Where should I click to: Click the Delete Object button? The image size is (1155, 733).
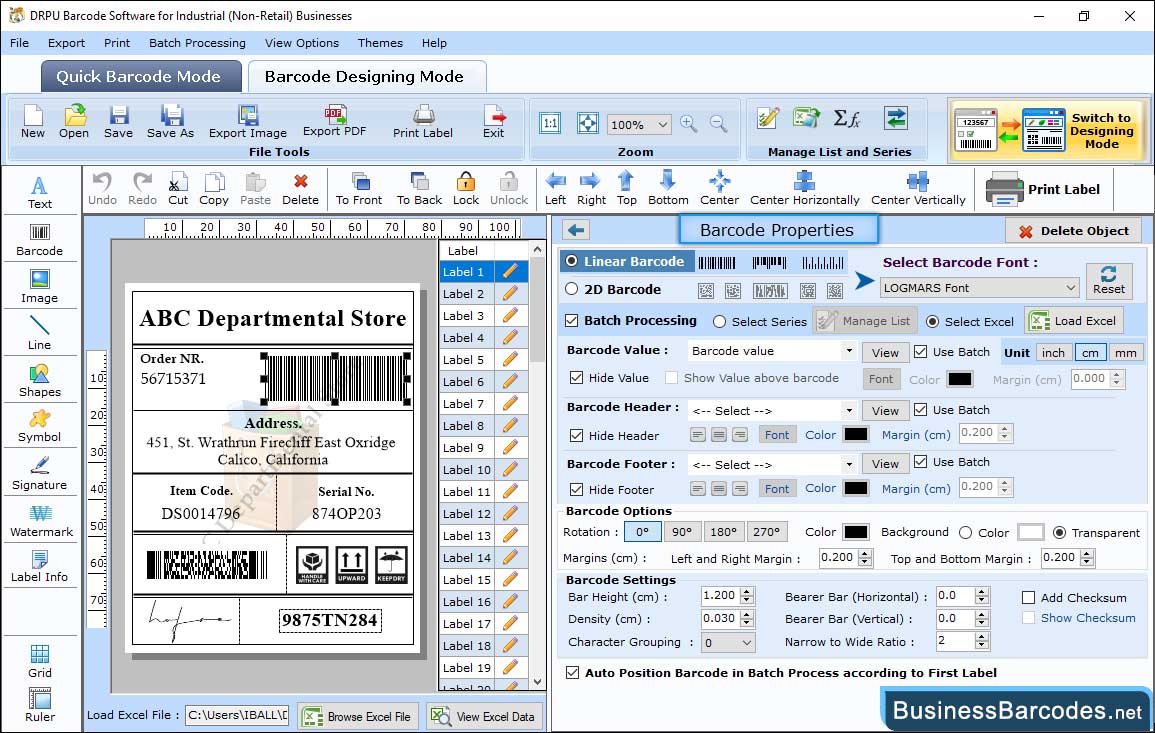pos(1073,231)
